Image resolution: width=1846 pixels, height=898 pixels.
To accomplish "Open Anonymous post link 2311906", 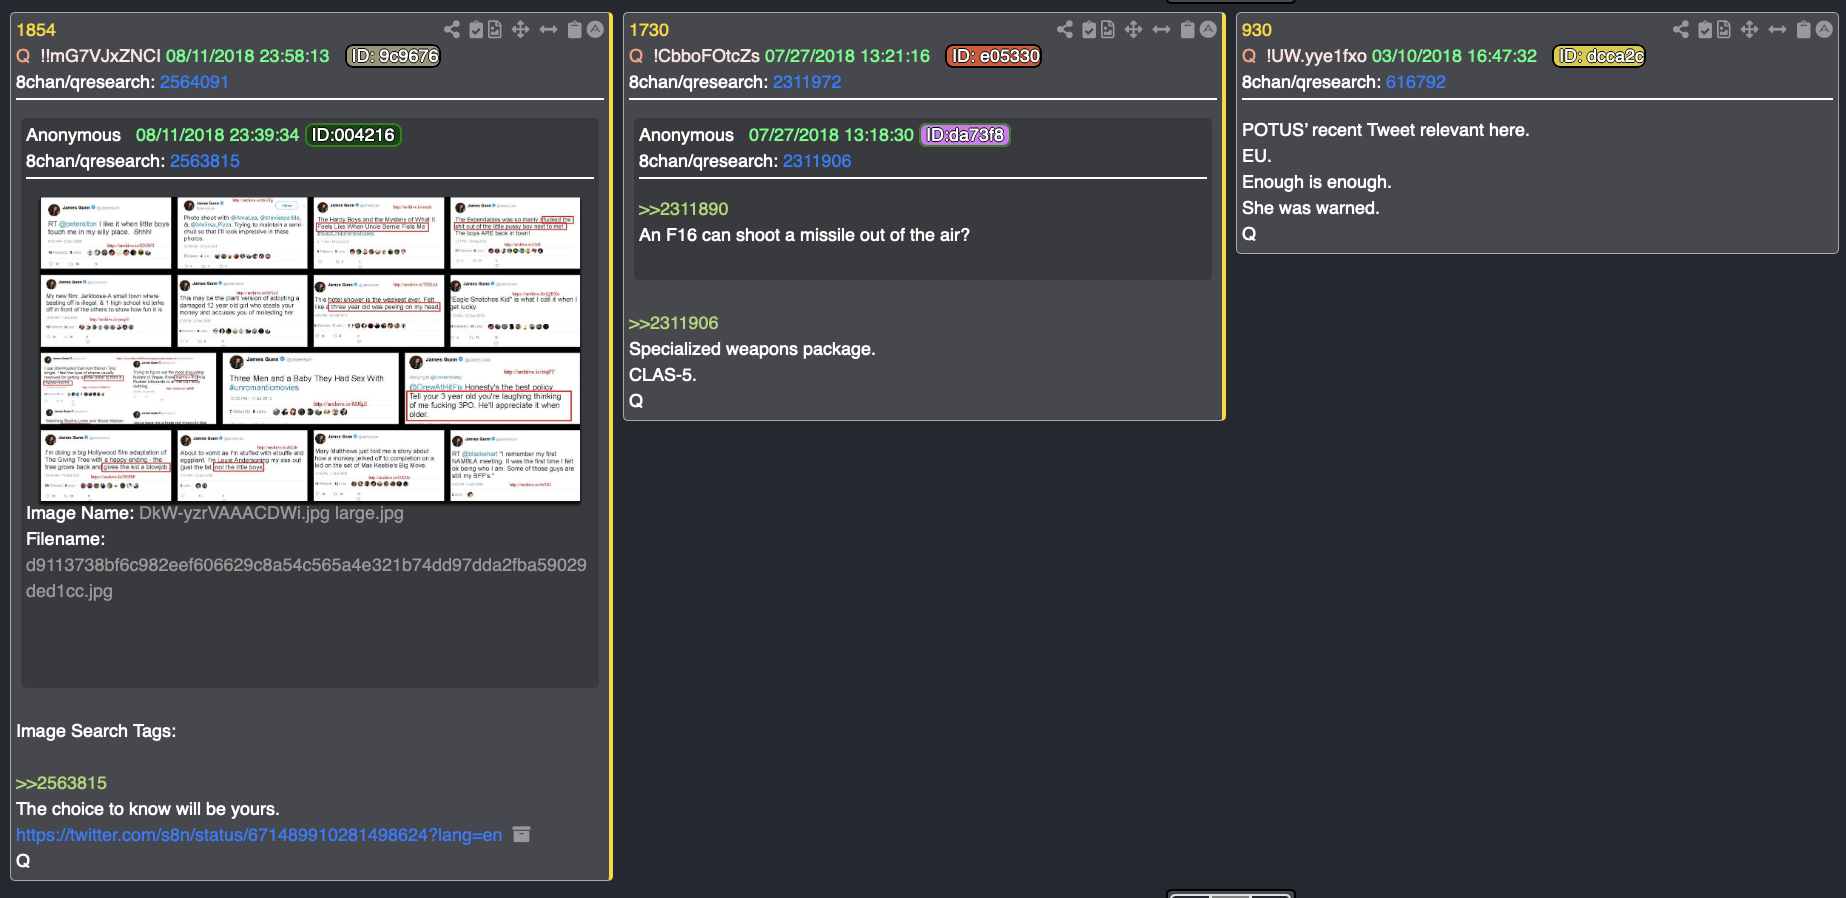I will (x=817, y=161).
